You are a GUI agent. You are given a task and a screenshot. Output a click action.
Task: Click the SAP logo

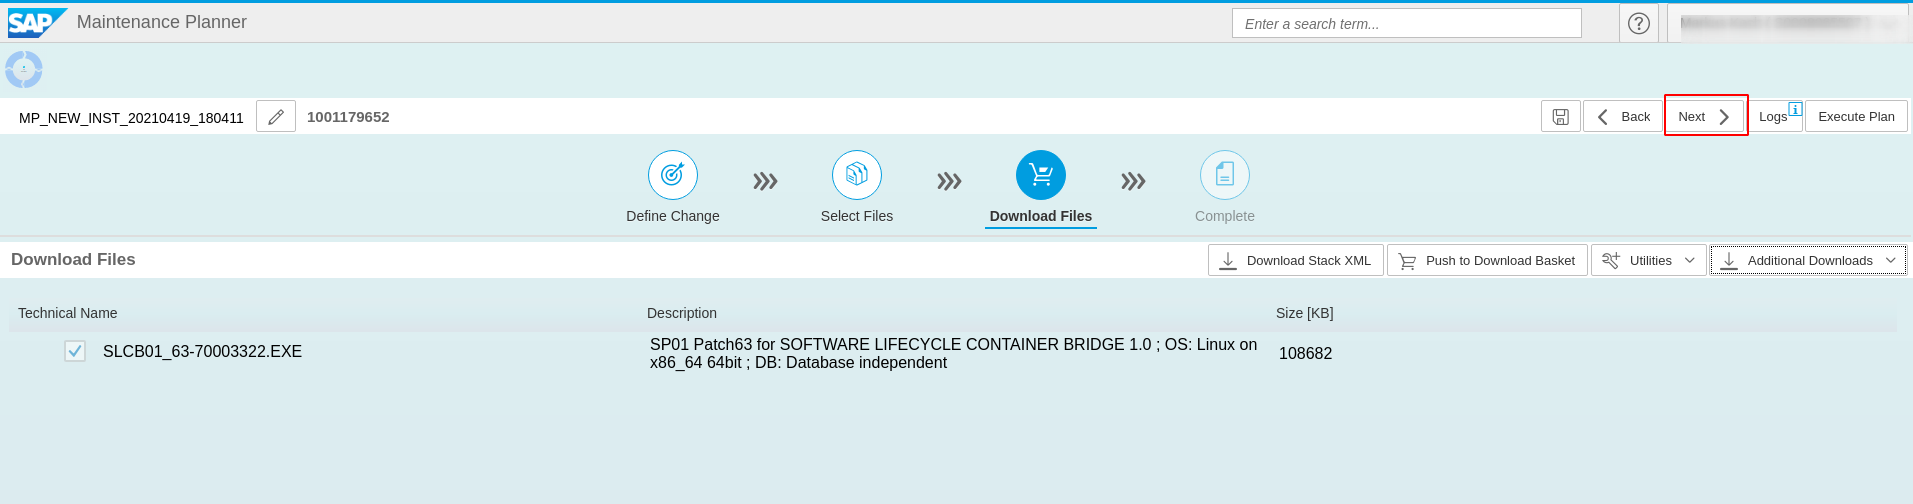pyautogui.click(x=37, y=22)
